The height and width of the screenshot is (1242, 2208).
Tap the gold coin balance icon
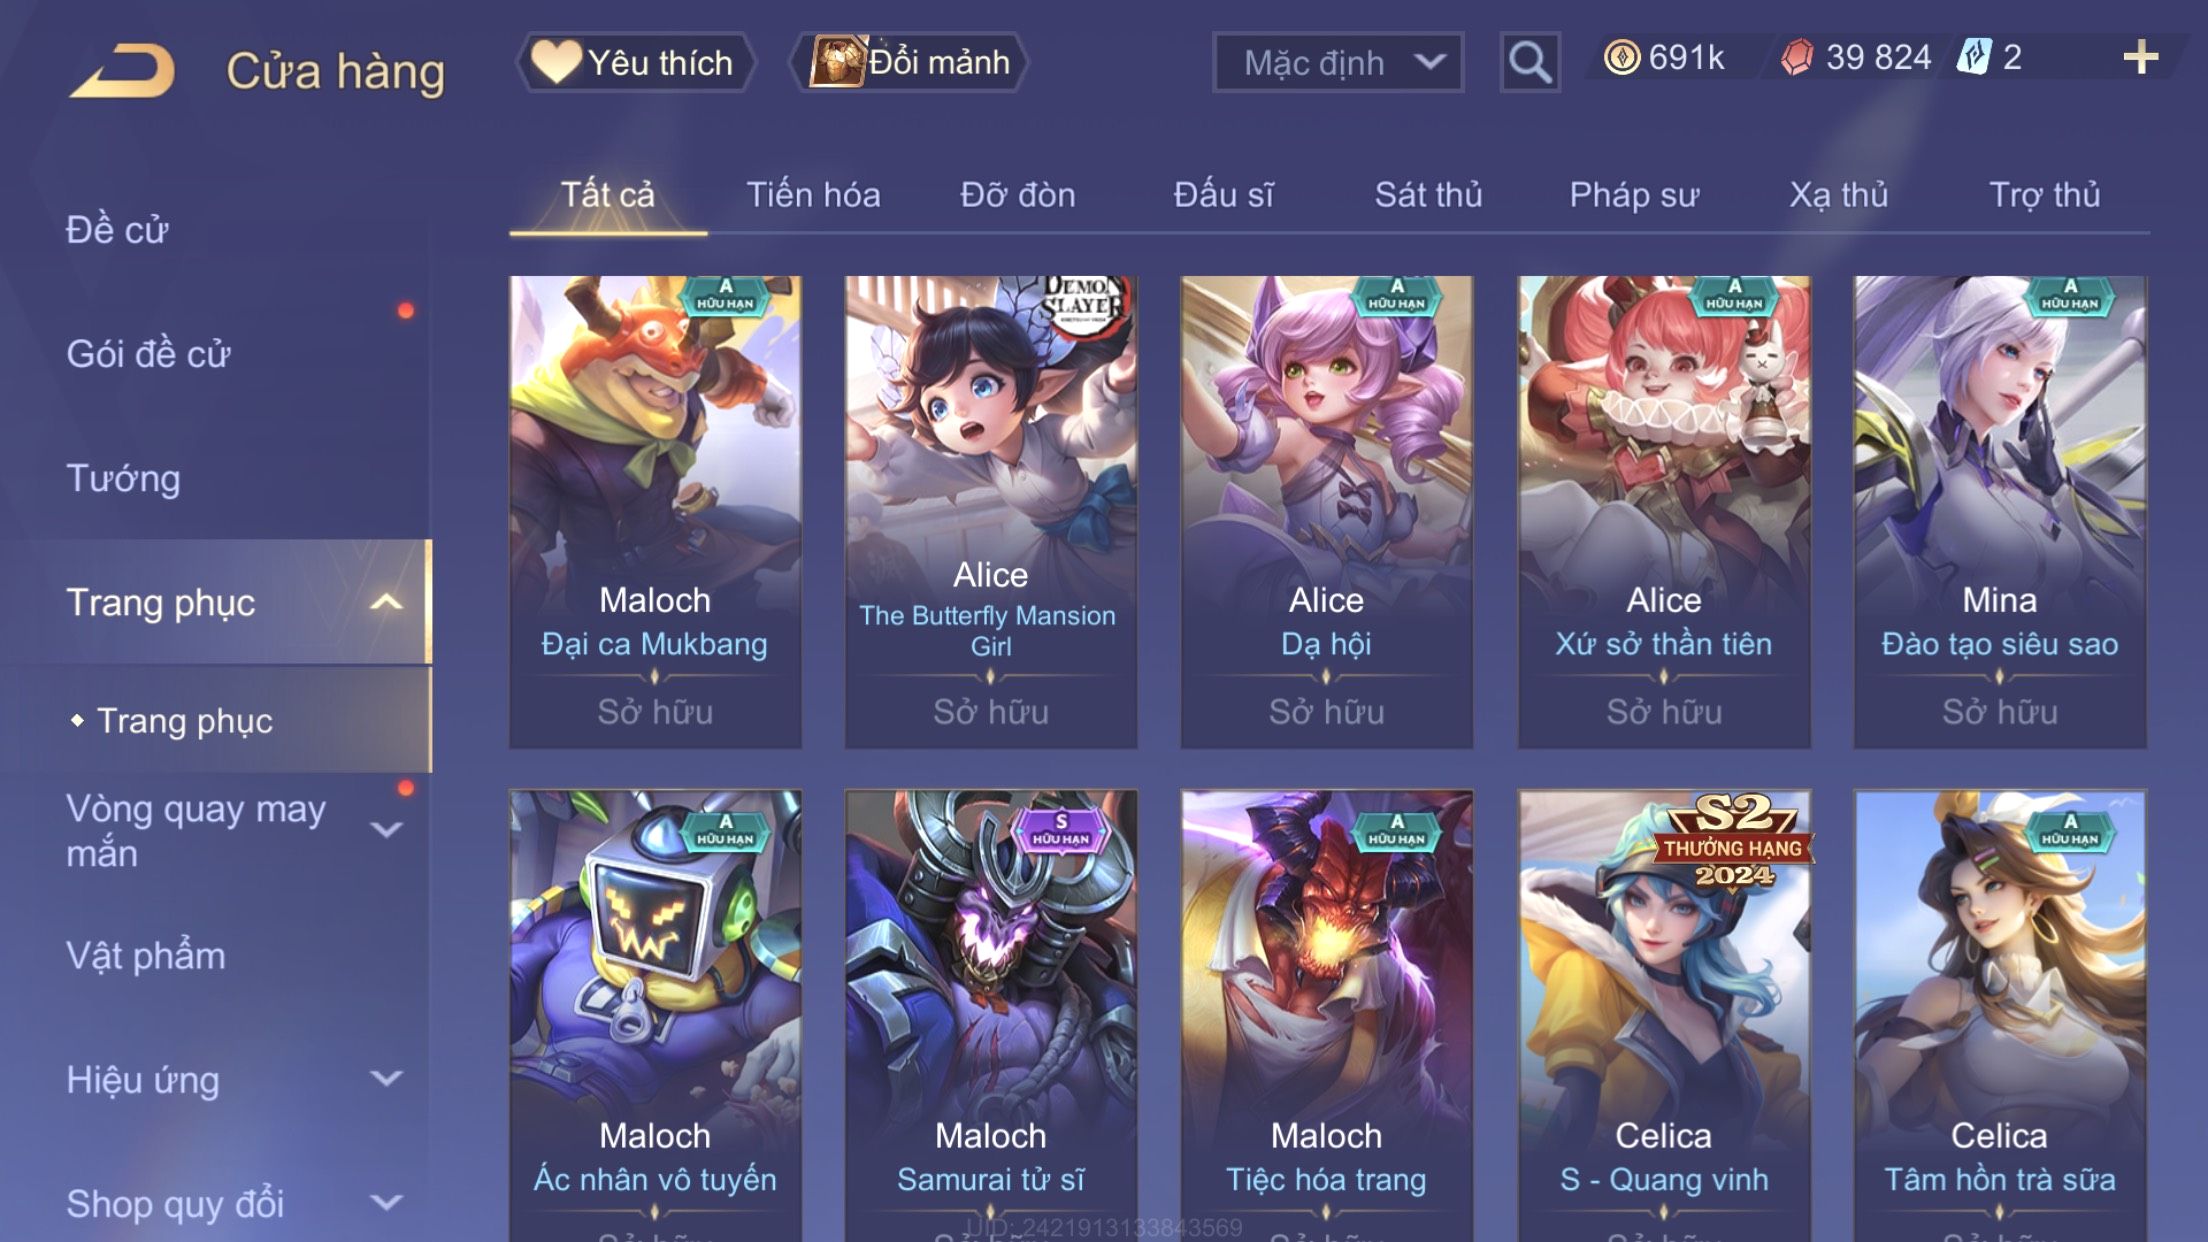click(x=1622, y=58)
